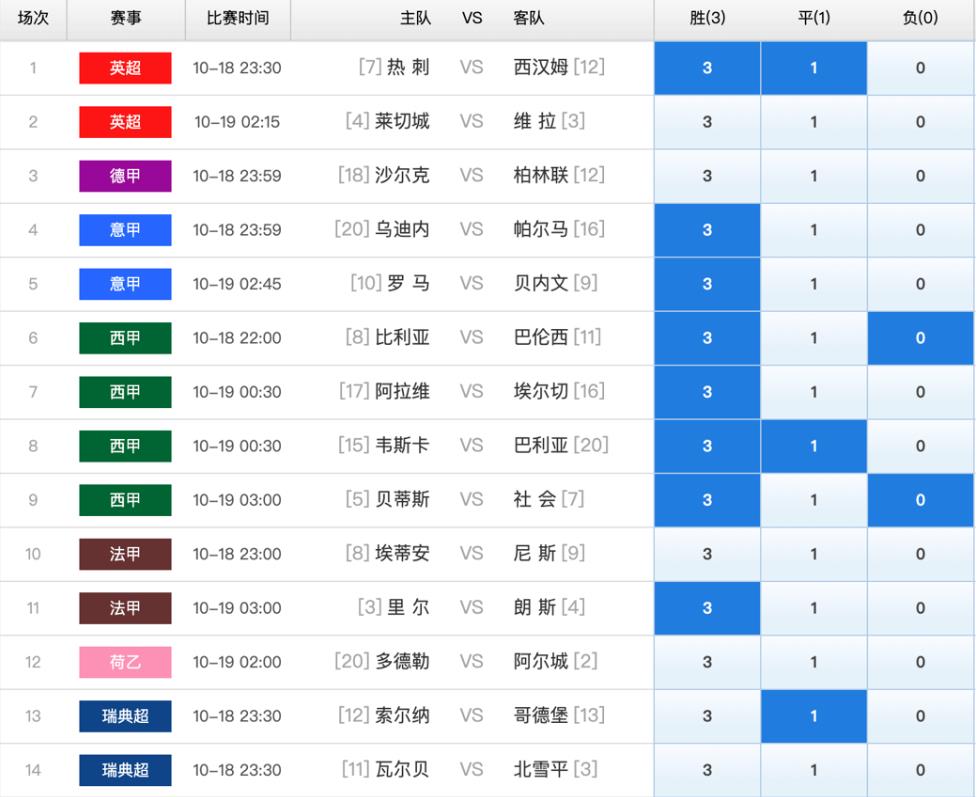Click away team 哥德堡
Viewport: 977px width, 797px height.
tap(540, 715)
